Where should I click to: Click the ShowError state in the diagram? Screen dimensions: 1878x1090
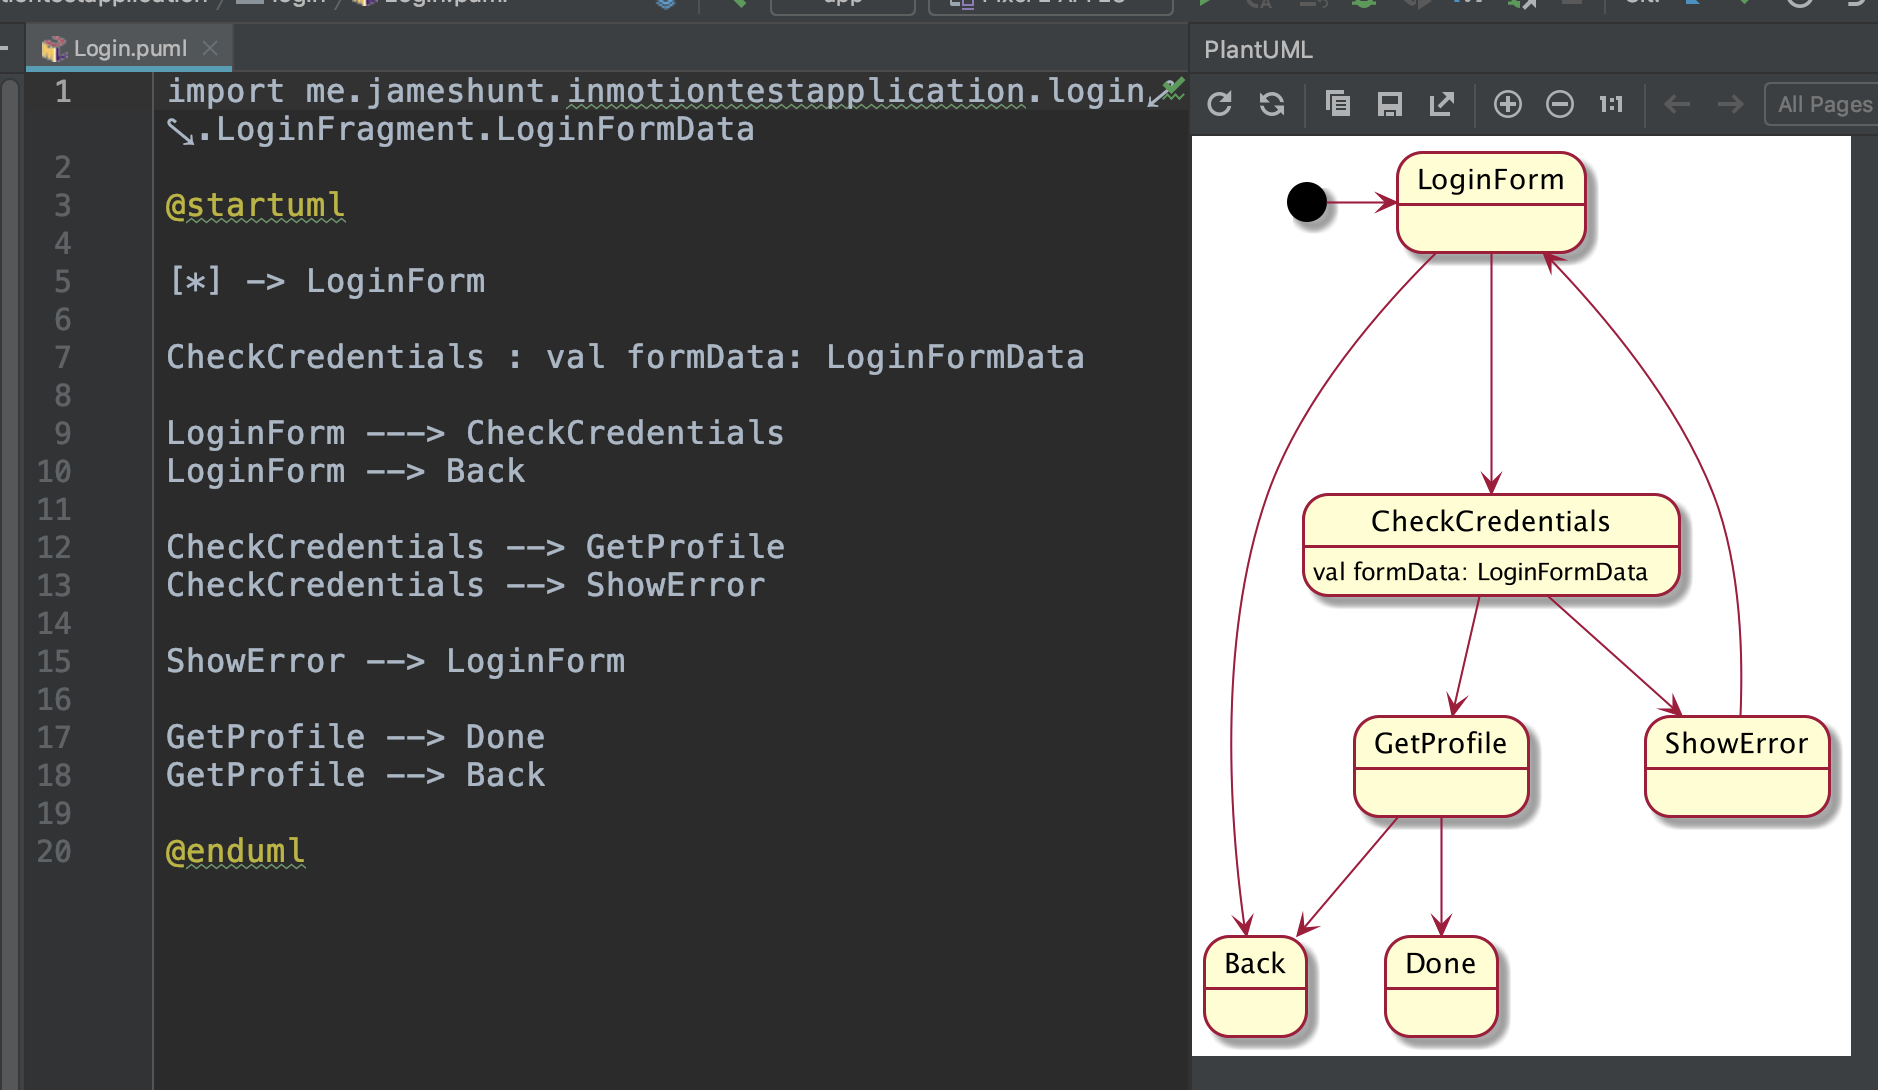[x=1737, y=766]
